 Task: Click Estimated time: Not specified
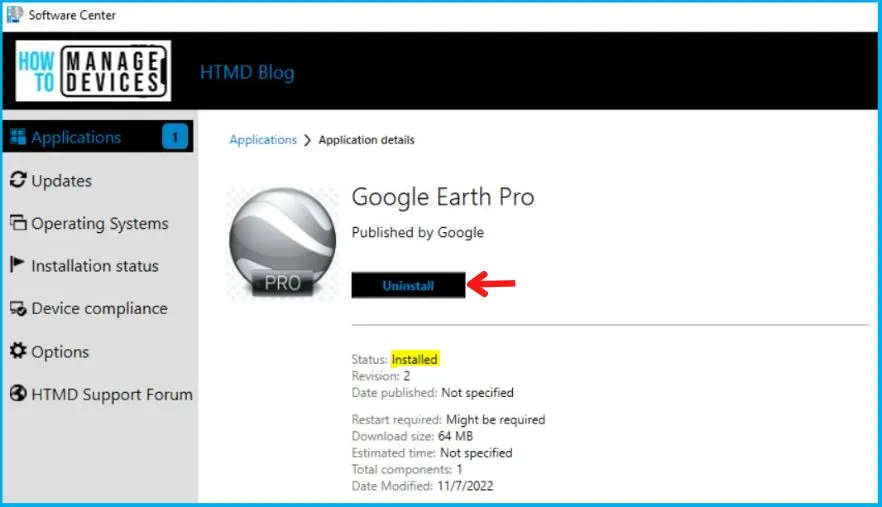[432, 453]
